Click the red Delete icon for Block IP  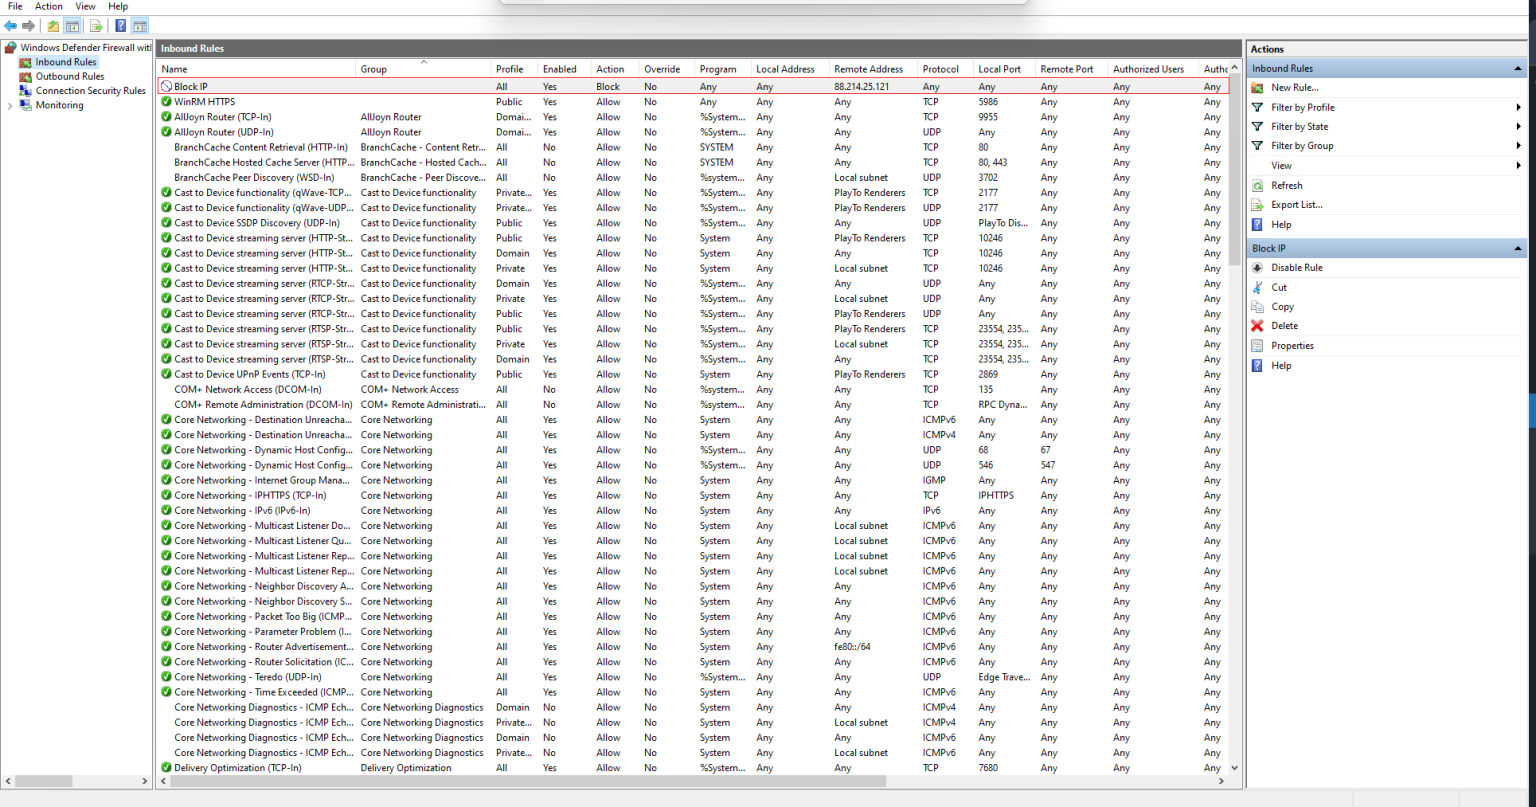pos(1257,325)
